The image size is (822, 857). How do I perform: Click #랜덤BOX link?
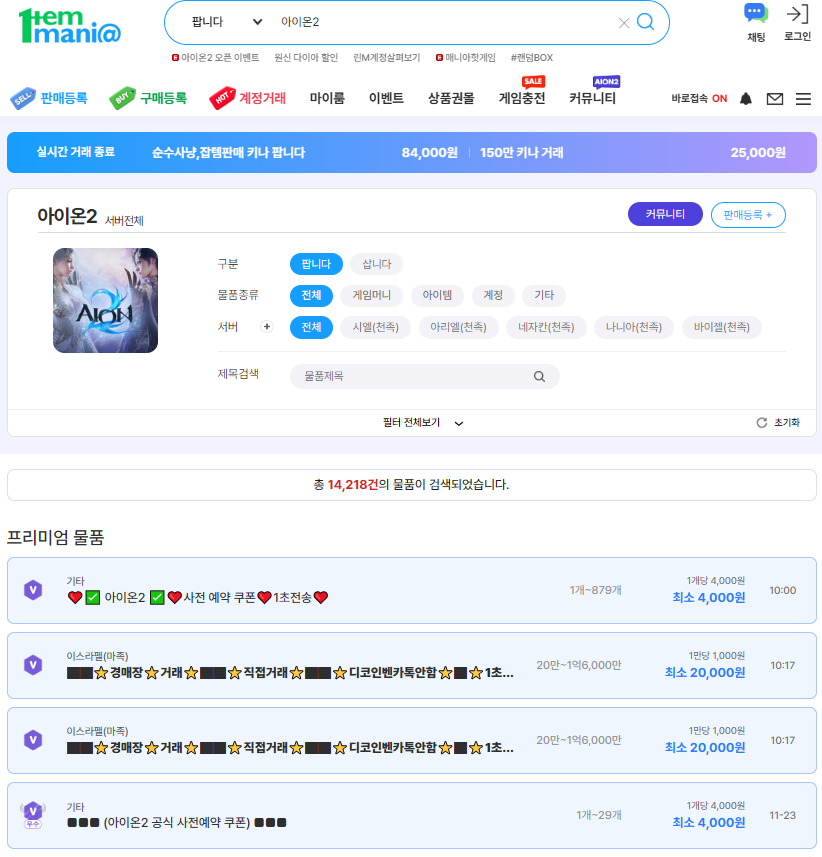pos(532,57)
